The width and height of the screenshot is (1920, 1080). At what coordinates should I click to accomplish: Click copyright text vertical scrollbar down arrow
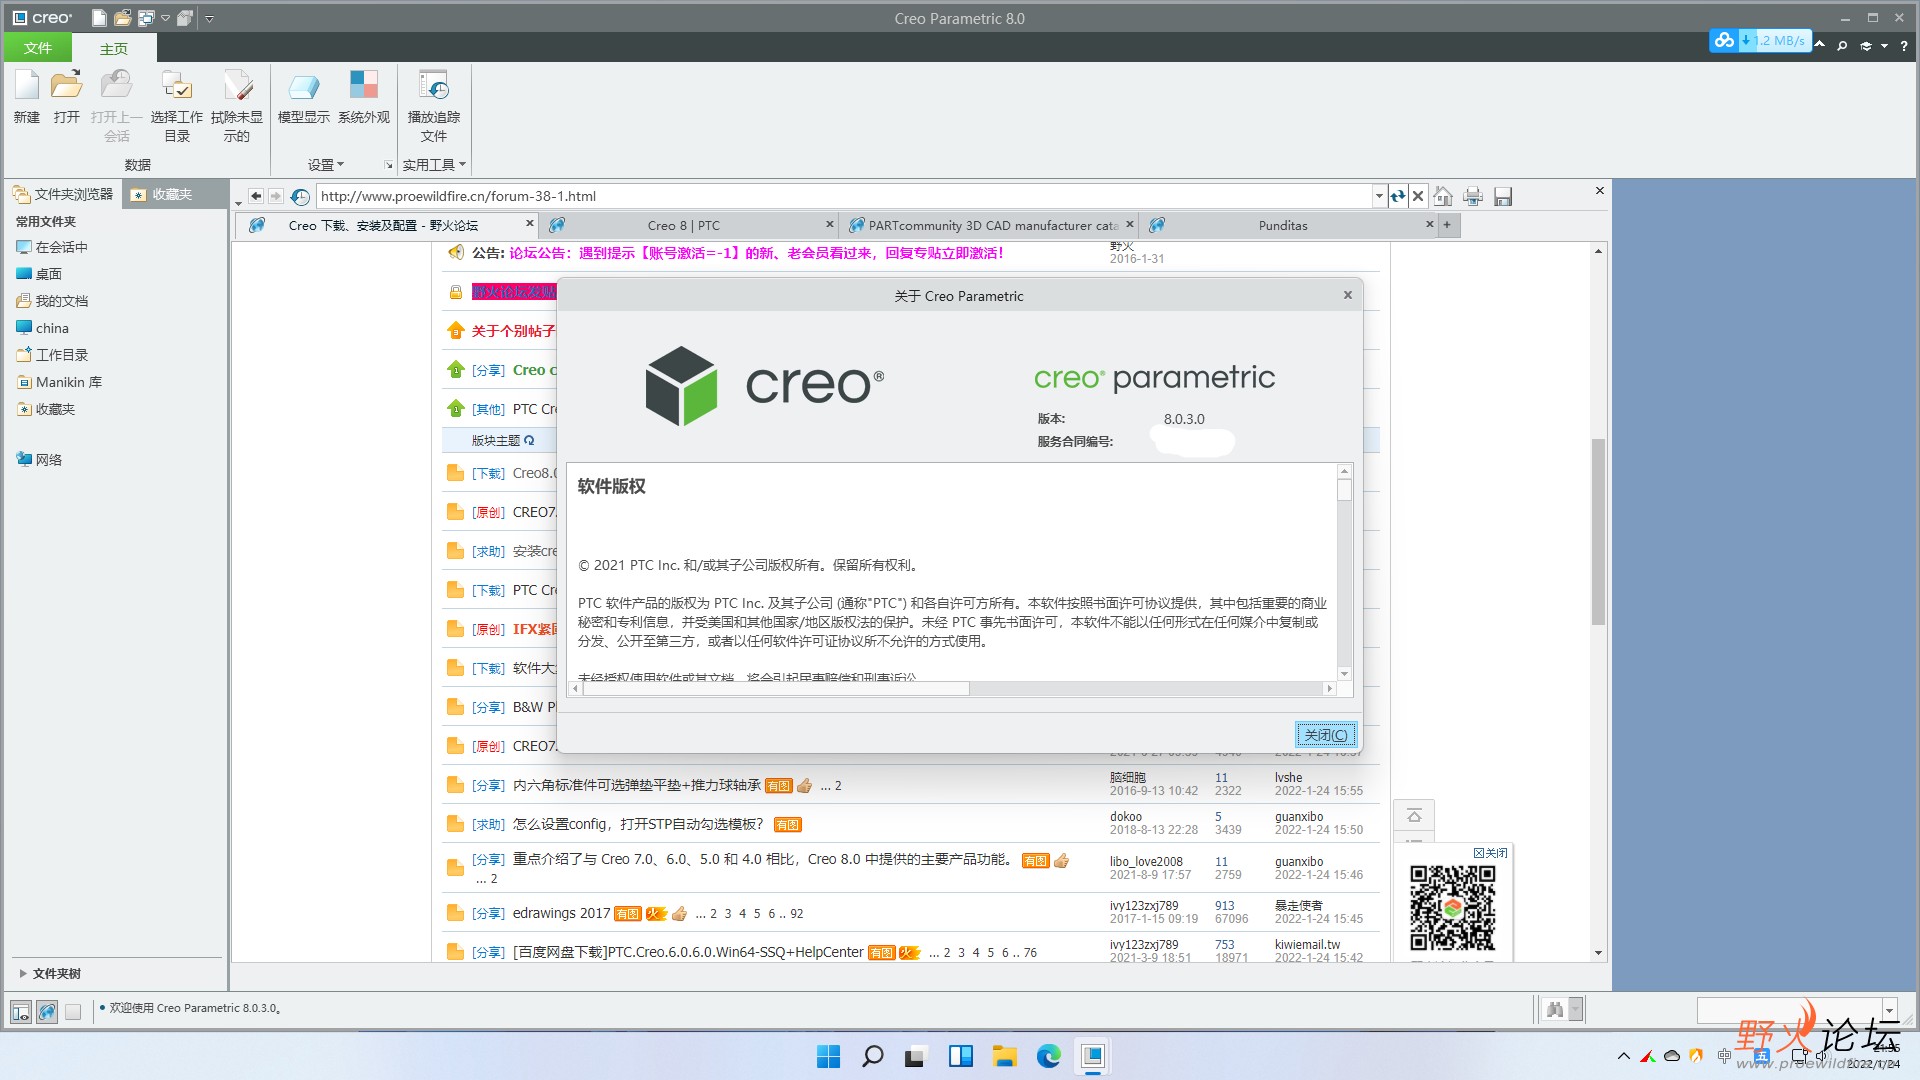tap(1344, 674)
